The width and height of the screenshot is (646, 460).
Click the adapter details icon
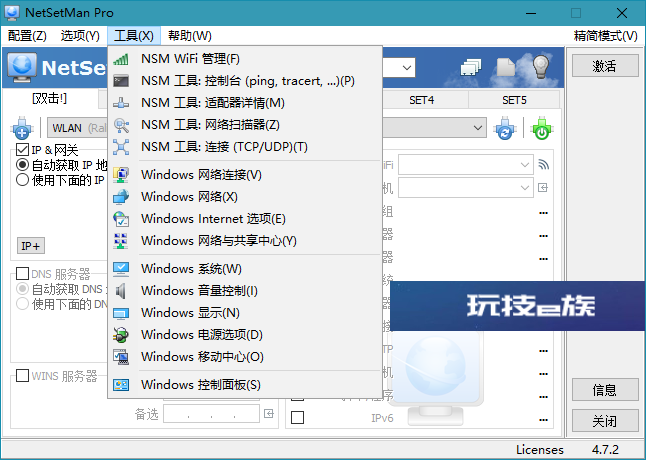pyautogui.click(x=121, y=103)
